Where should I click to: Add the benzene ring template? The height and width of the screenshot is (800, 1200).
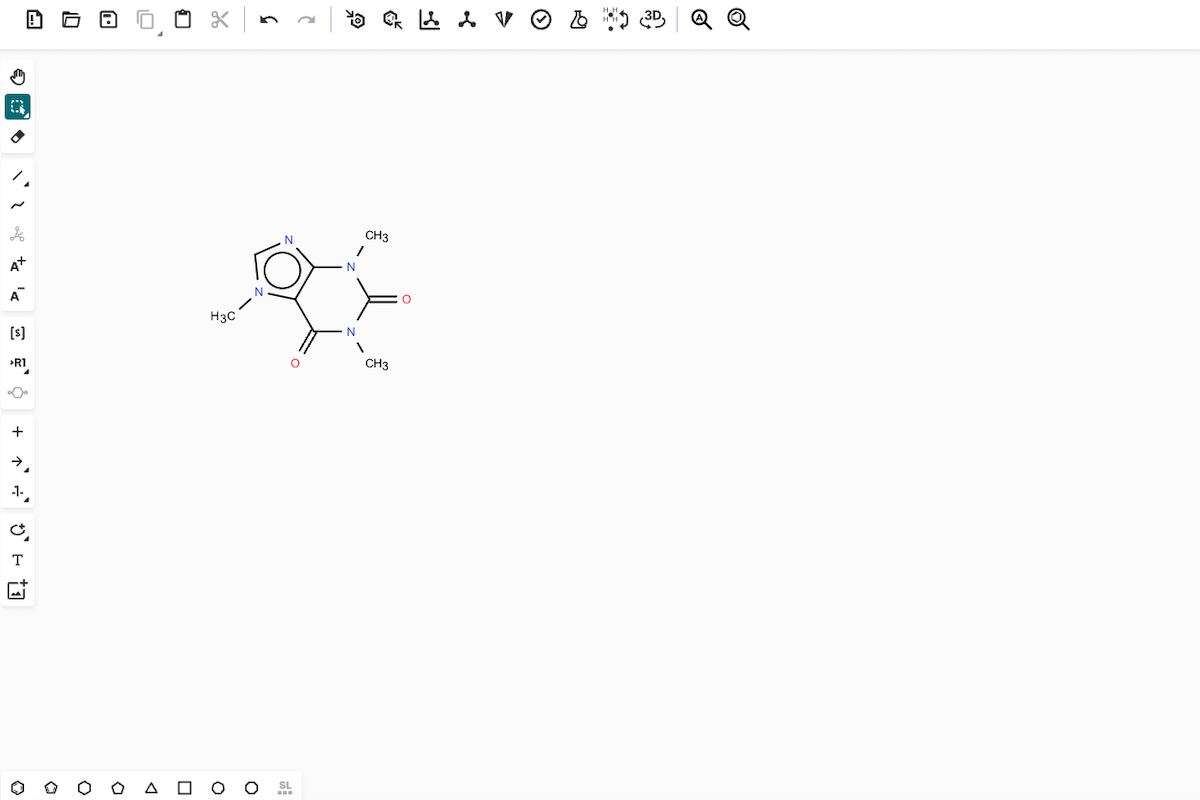(x=18, y=788)
